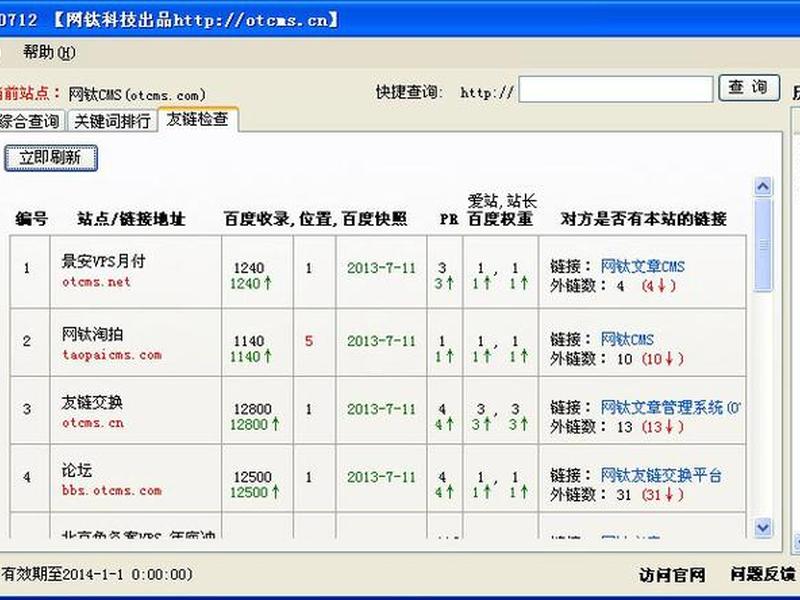Click the 网钛CMS(otcms.com) current site label
The image size is (800, 600).
coord(137,94)
